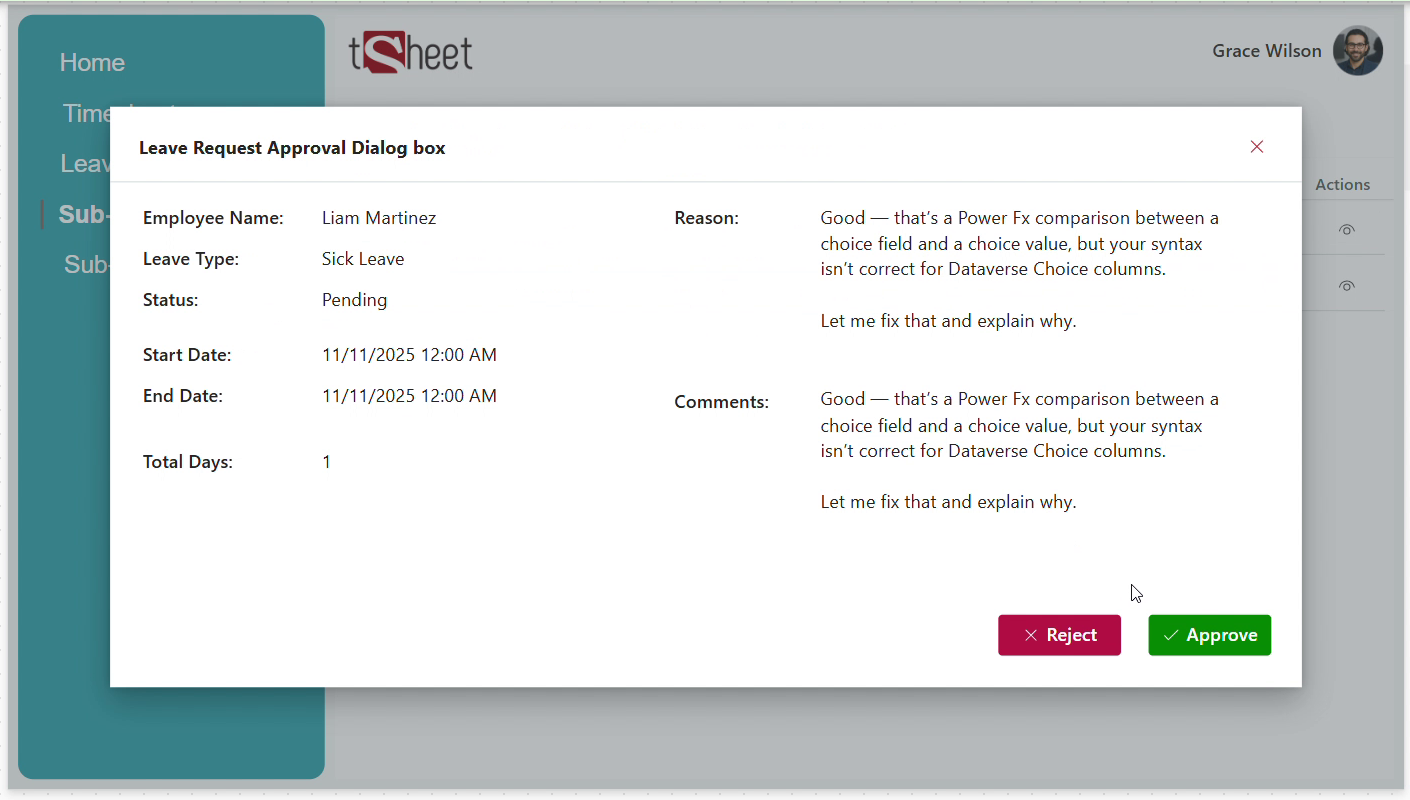Open the Timesheet sidebar item
1410x800 pixels.
(x=85, y=112)
